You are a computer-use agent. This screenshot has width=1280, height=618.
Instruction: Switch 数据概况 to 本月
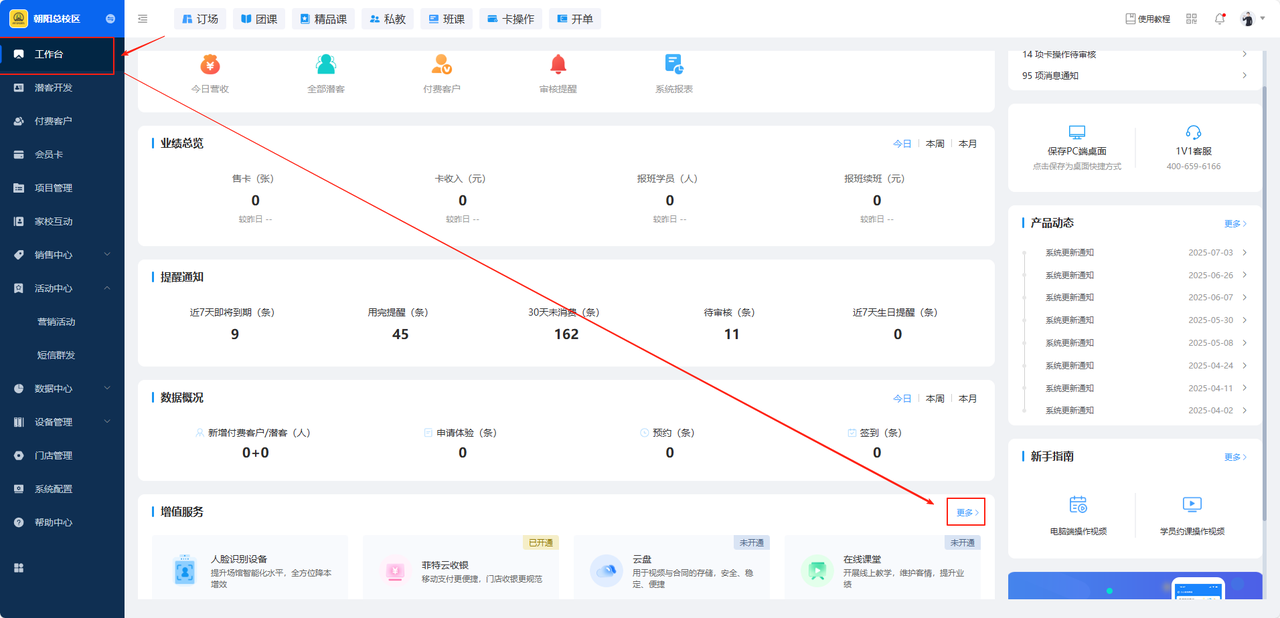click(x=968, y=398)
